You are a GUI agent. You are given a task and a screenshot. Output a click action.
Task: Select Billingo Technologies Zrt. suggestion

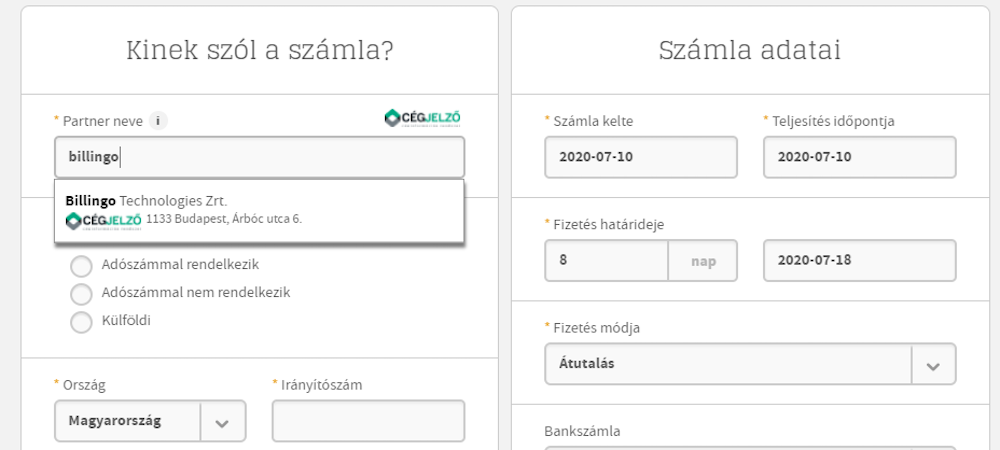point(259,210)
